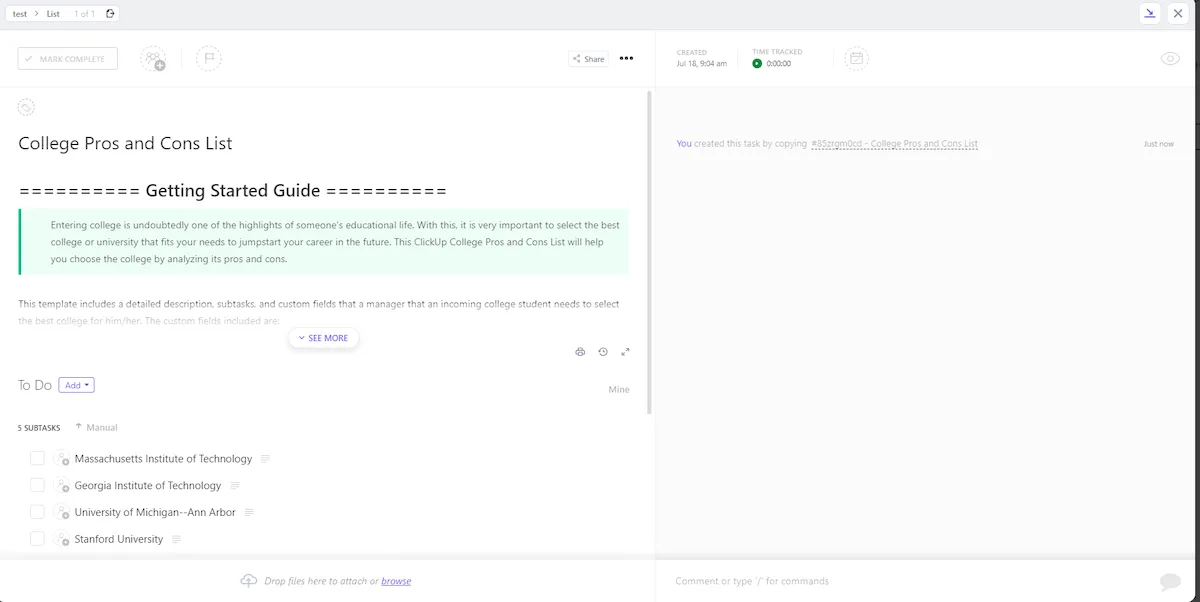Click the Getting Started Guide heading
The width and height of the screenshot is (1200, 602).
[233, 191]
